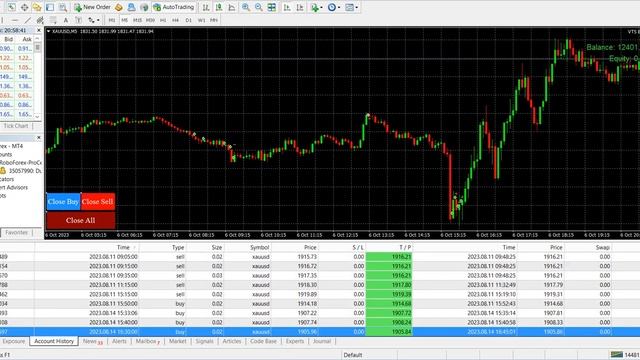Select the horizontal line drawing tool
640x360 pixels.
click(15, 20)
